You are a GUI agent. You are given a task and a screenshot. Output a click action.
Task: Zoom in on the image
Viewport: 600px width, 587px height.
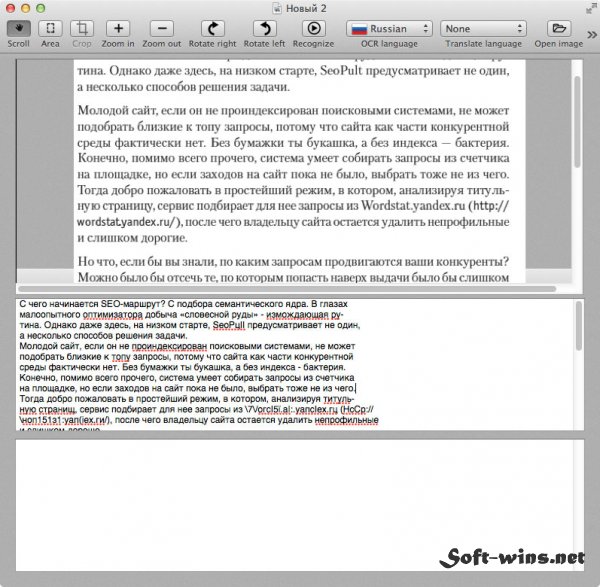(x=118, y=29)
